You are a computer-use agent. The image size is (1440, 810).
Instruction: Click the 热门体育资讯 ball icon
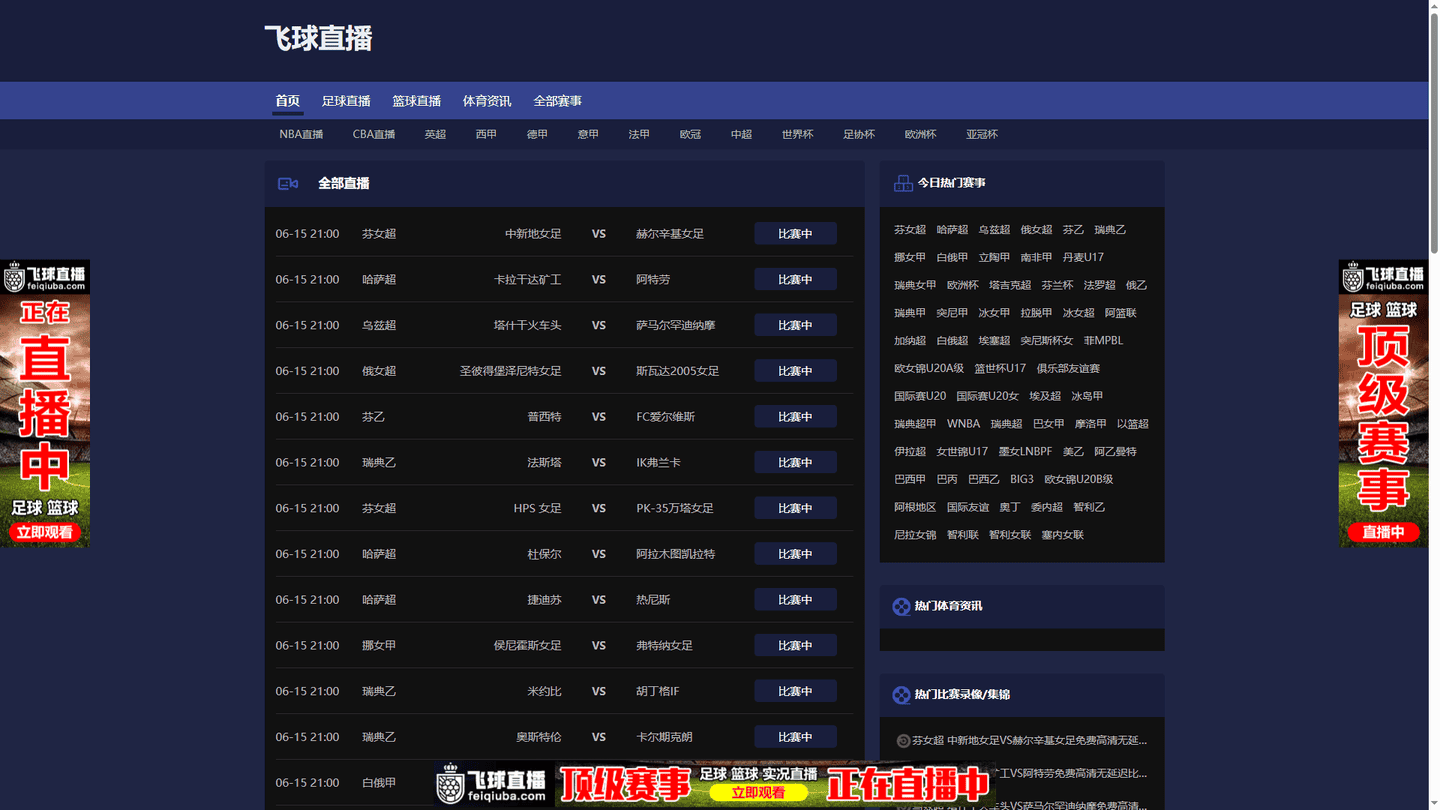[x=901, y=606]
